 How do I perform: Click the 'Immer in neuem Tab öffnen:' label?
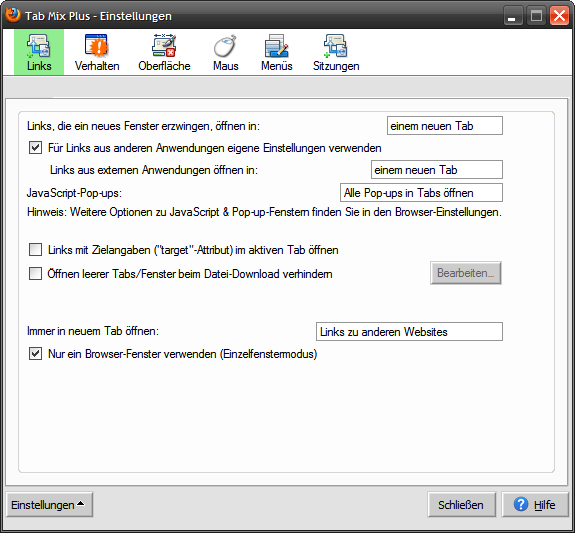(x=93, y=331)
